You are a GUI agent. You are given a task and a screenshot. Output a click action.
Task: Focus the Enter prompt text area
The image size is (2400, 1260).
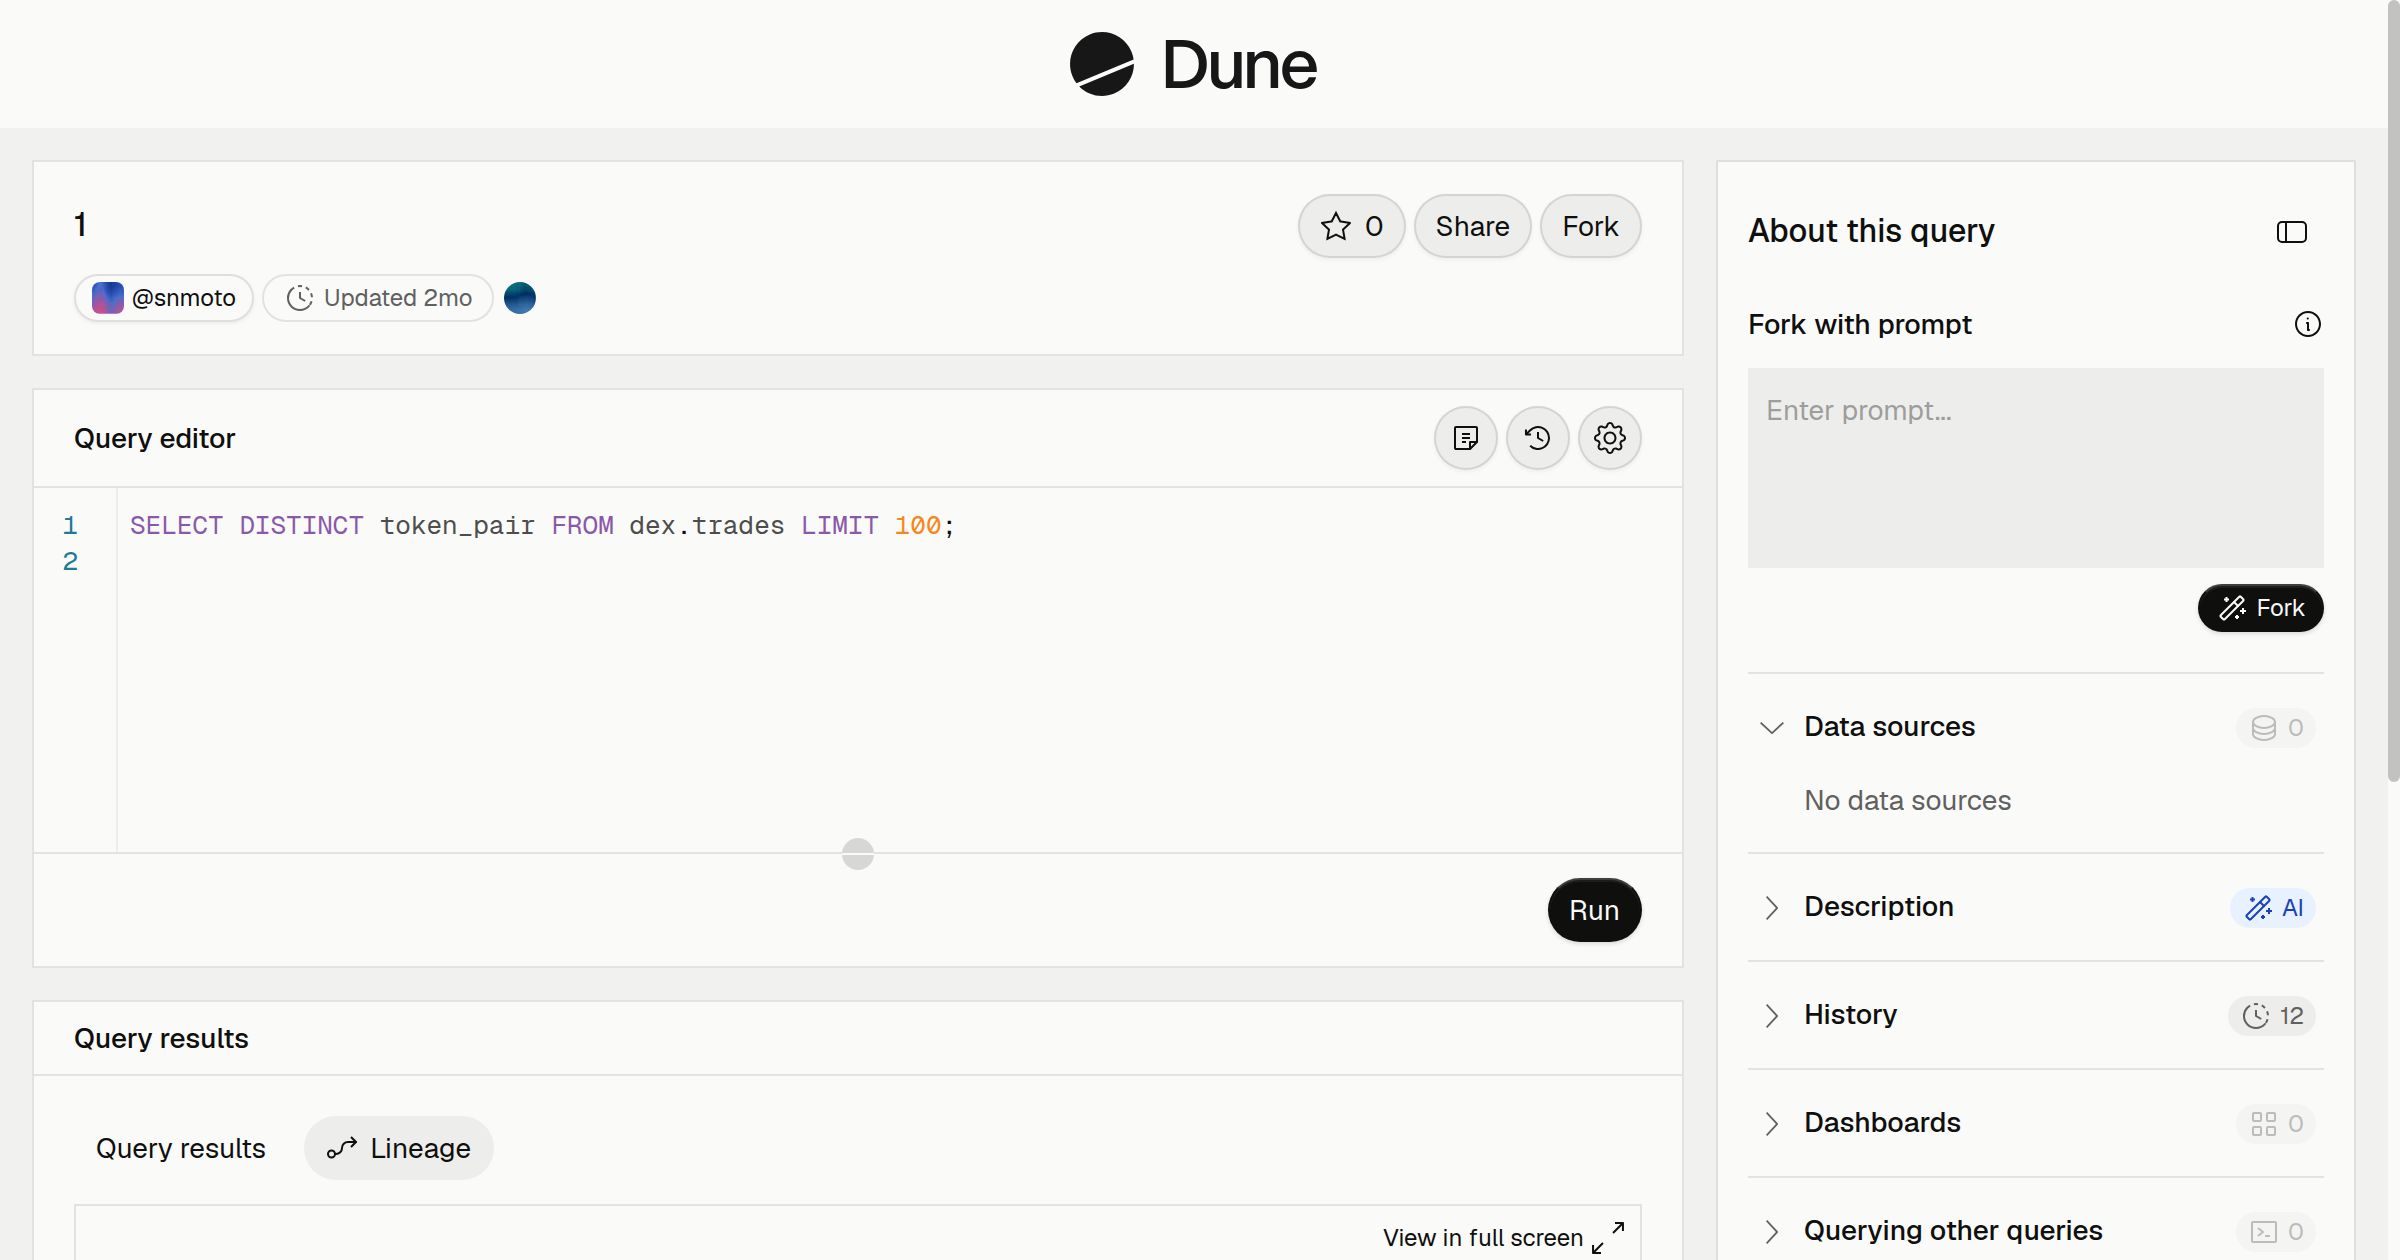click(x=2035, y=468)
